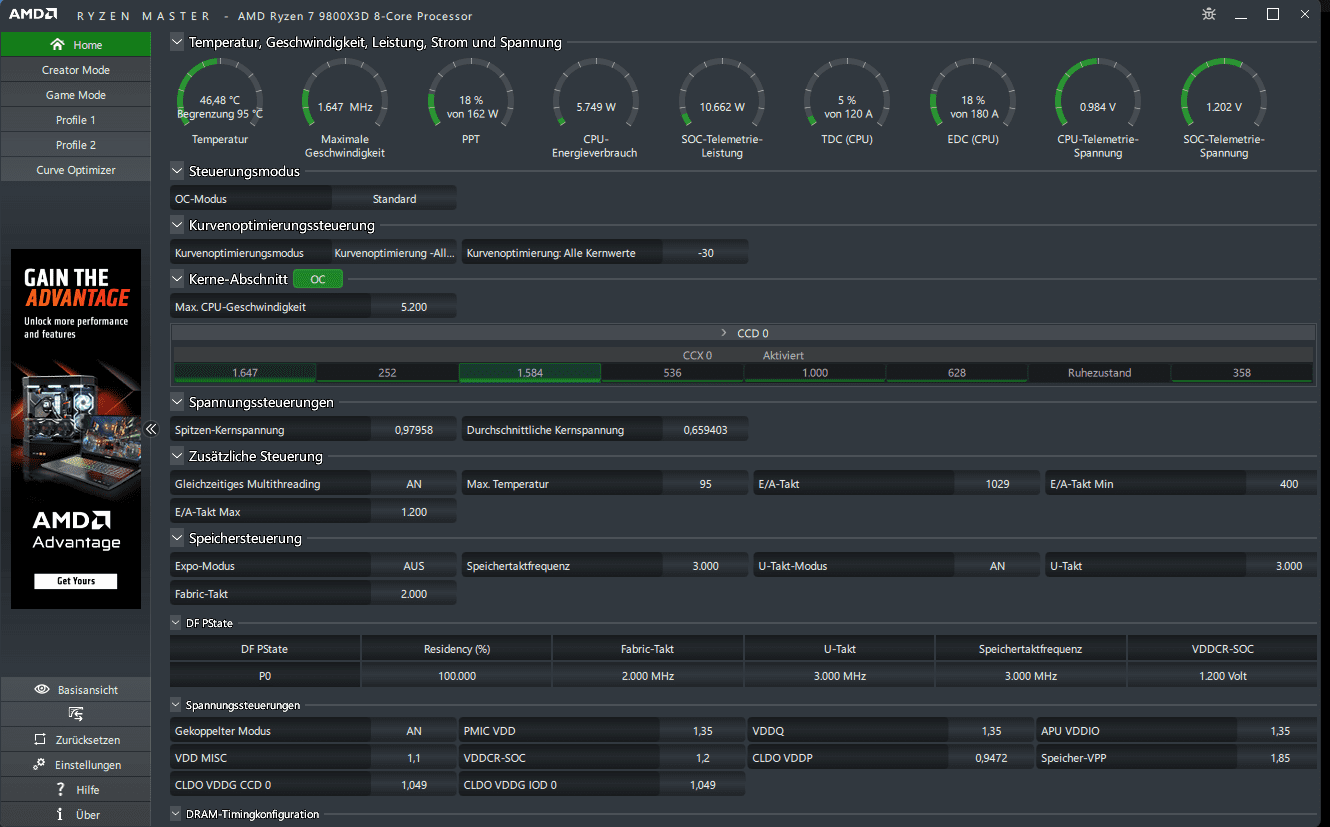Viewport: 1330px width, 827px height.
Task: Open the Über dialog
Action: coord(76,815)
